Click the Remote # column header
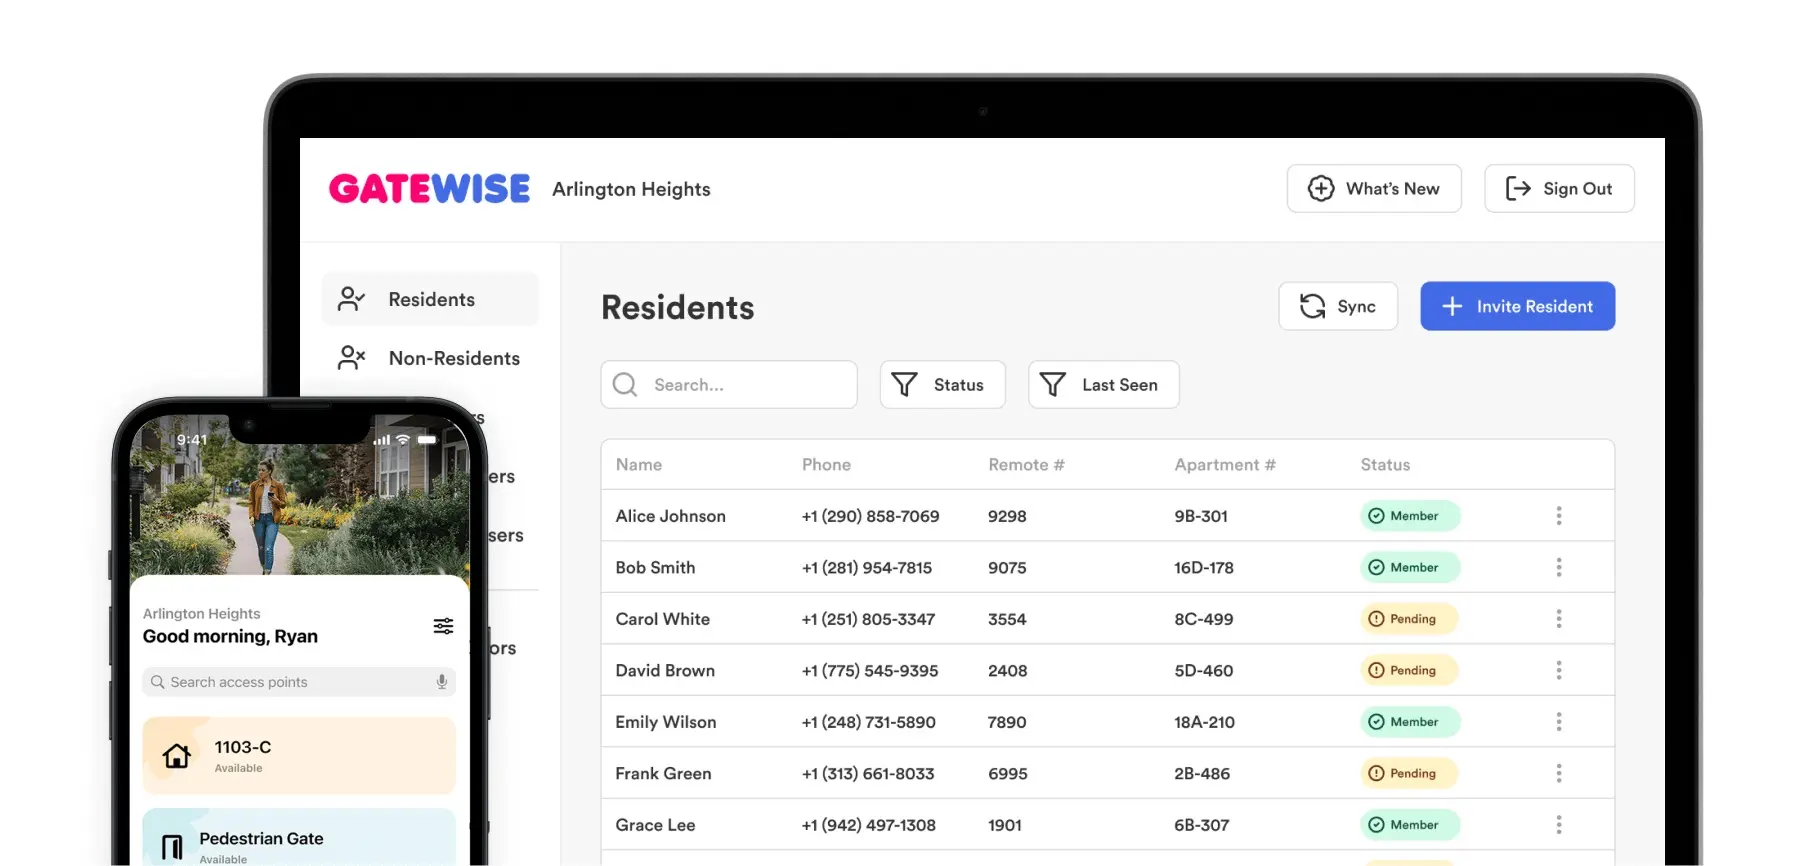This screenshot has width=1793, height=866. click(x=1026, y=465)
